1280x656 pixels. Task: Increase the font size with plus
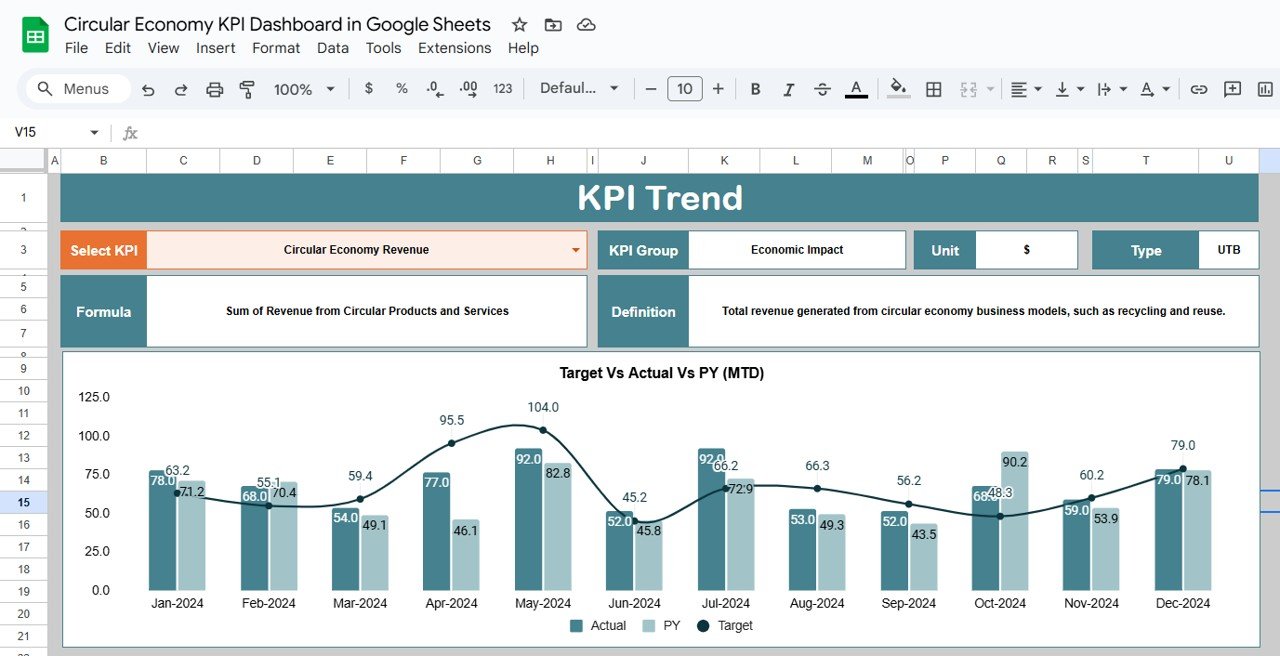tap(718, 88)
